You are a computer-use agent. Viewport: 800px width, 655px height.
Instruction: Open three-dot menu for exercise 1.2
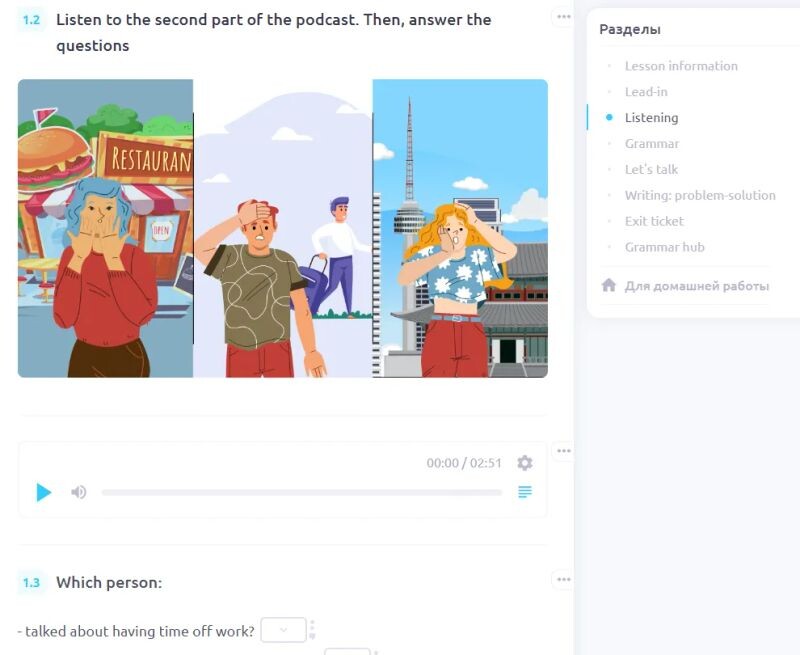click(x=564, y=17)
